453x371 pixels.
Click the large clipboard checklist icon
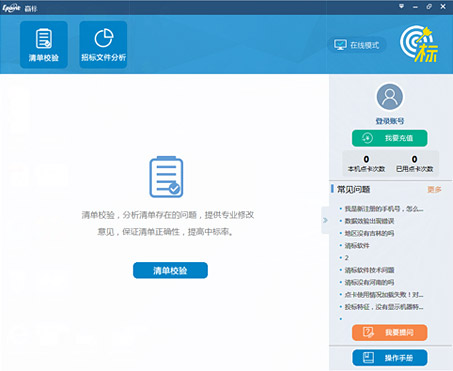[166, 177]
